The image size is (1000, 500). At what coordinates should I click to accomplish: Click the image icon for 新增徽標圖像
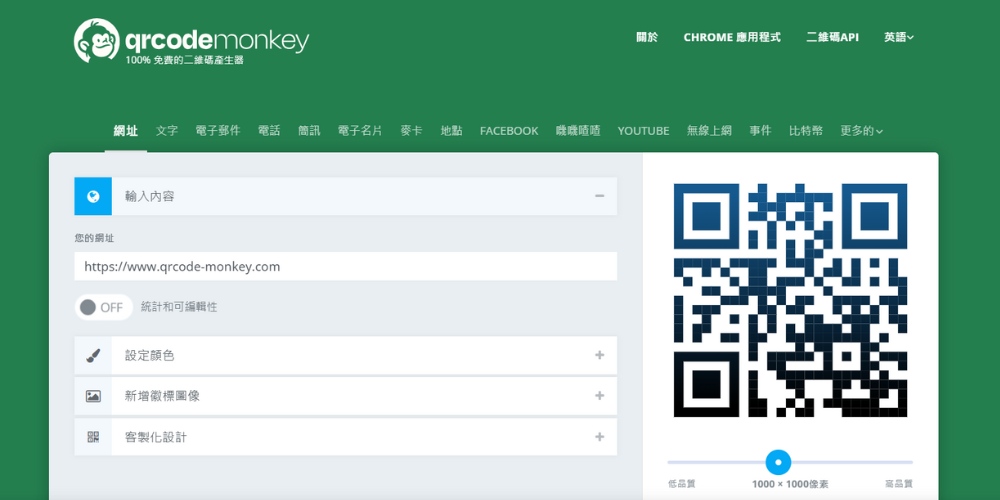point(93,396)
